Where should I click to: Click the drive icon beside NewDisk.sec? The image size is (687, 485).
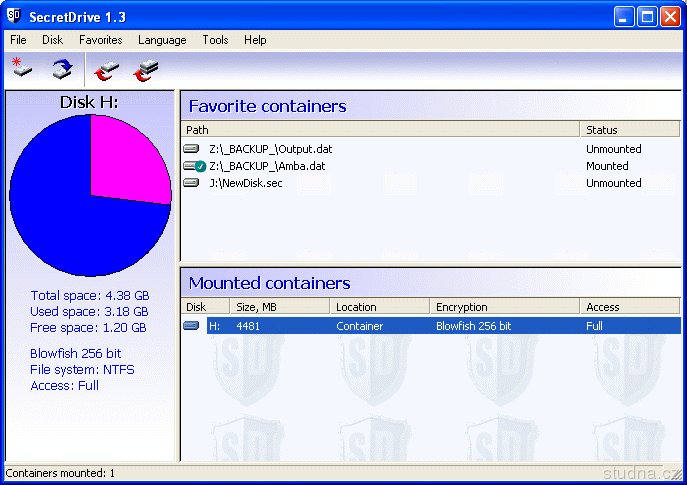[192, 183]
